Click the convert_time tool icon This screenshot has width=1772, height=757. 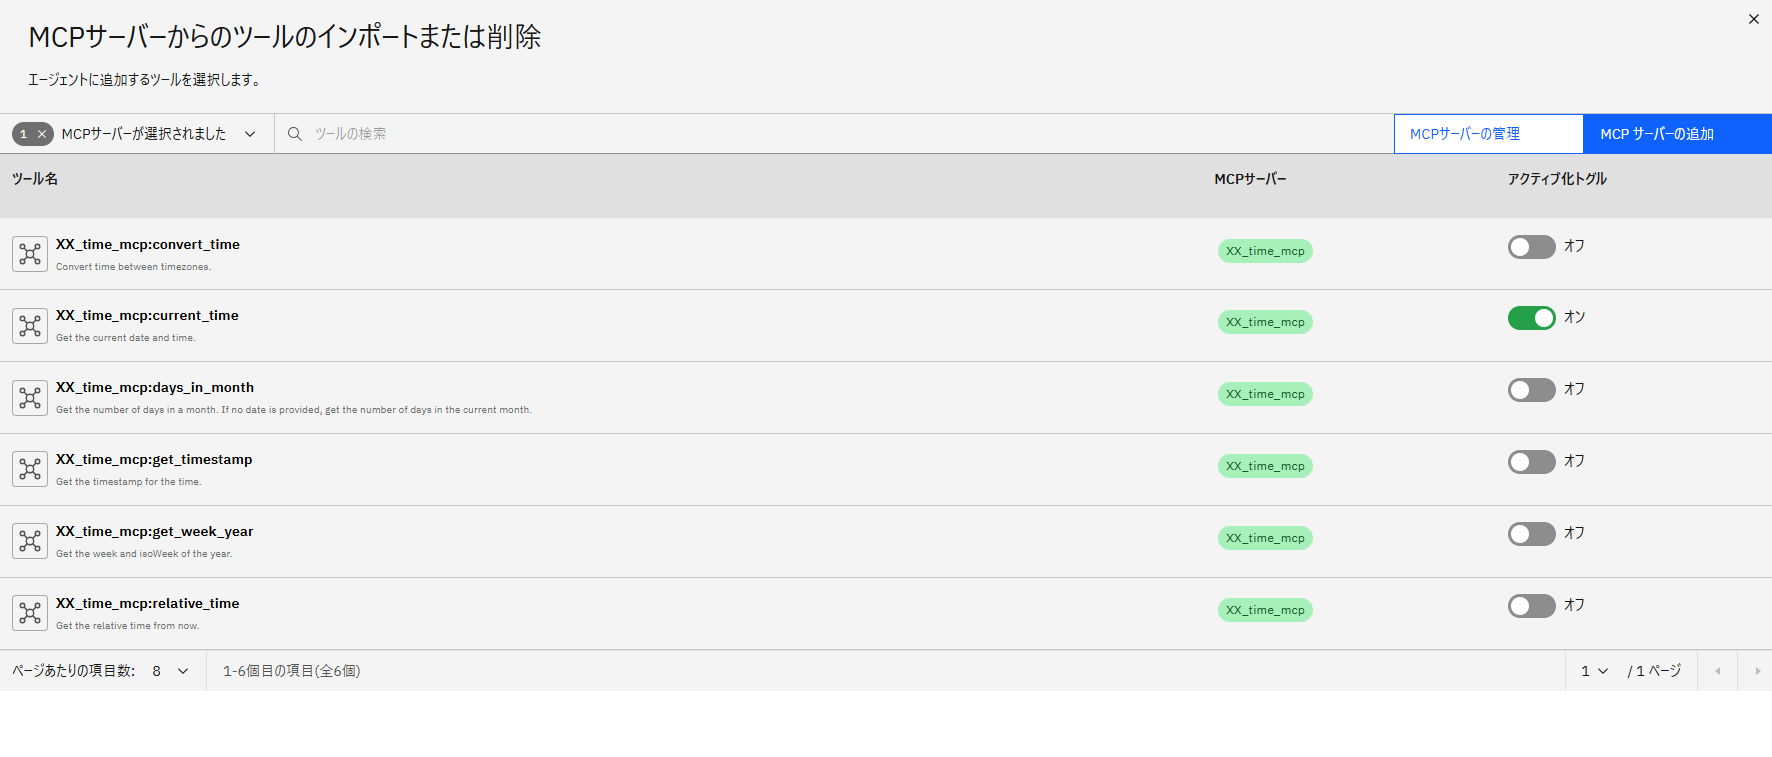(x=30, y=254)
